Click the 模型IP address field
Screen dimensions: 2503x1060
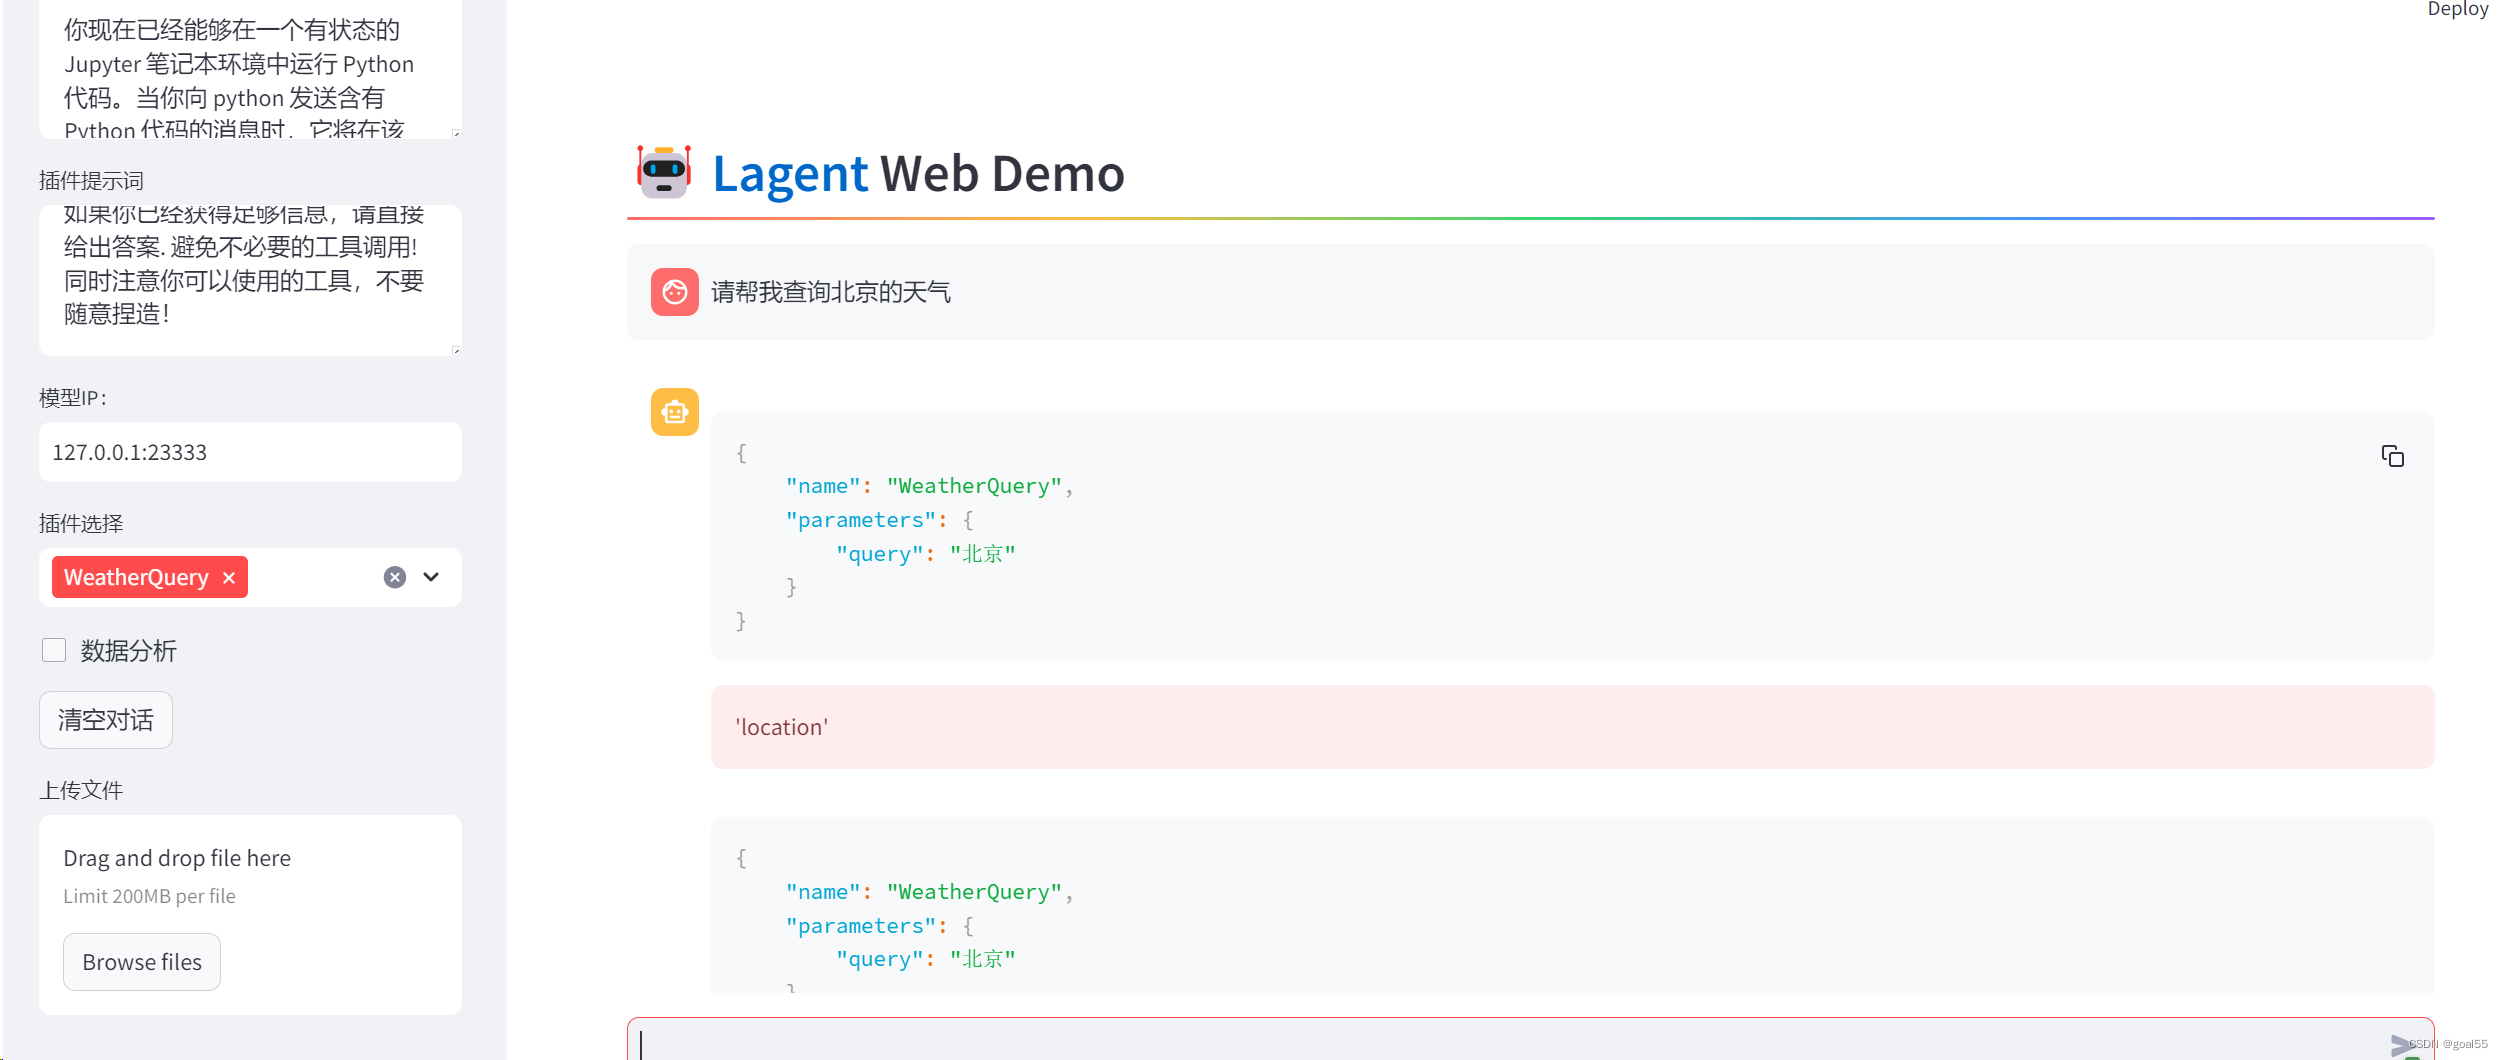click(250, 452)
